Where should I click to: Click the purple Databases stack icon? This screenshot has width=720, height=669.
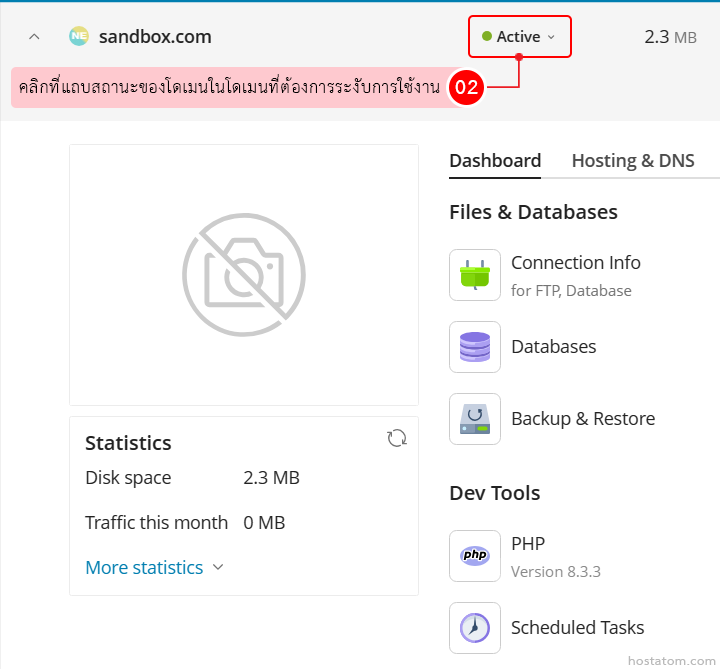click(475, 347)
